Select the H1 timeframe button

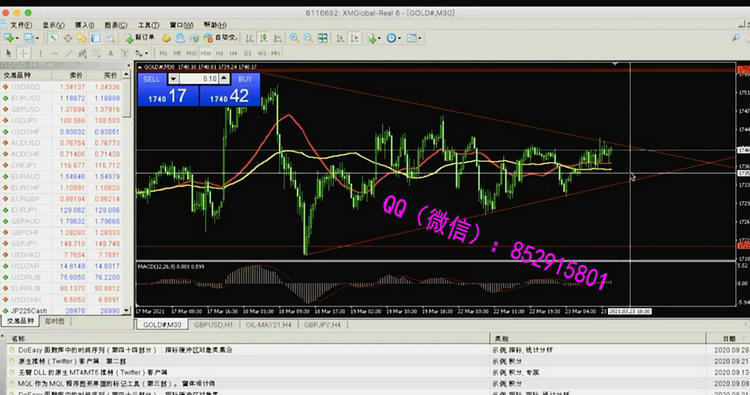(x=220, y=53)
